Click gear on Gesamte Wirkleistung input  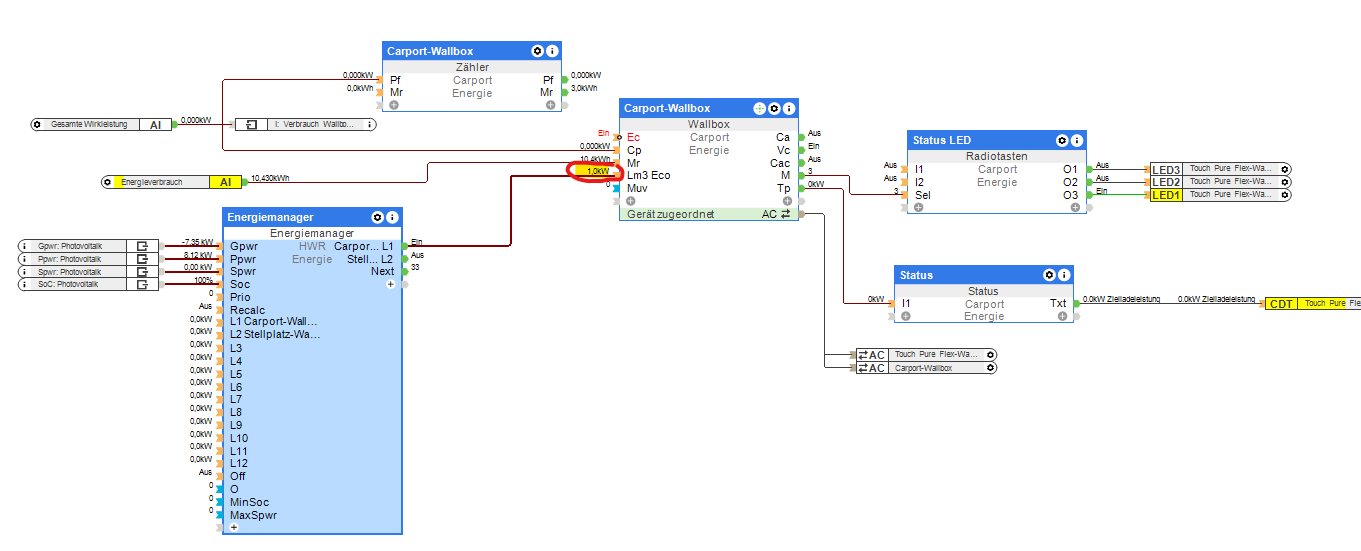point(37,124)
